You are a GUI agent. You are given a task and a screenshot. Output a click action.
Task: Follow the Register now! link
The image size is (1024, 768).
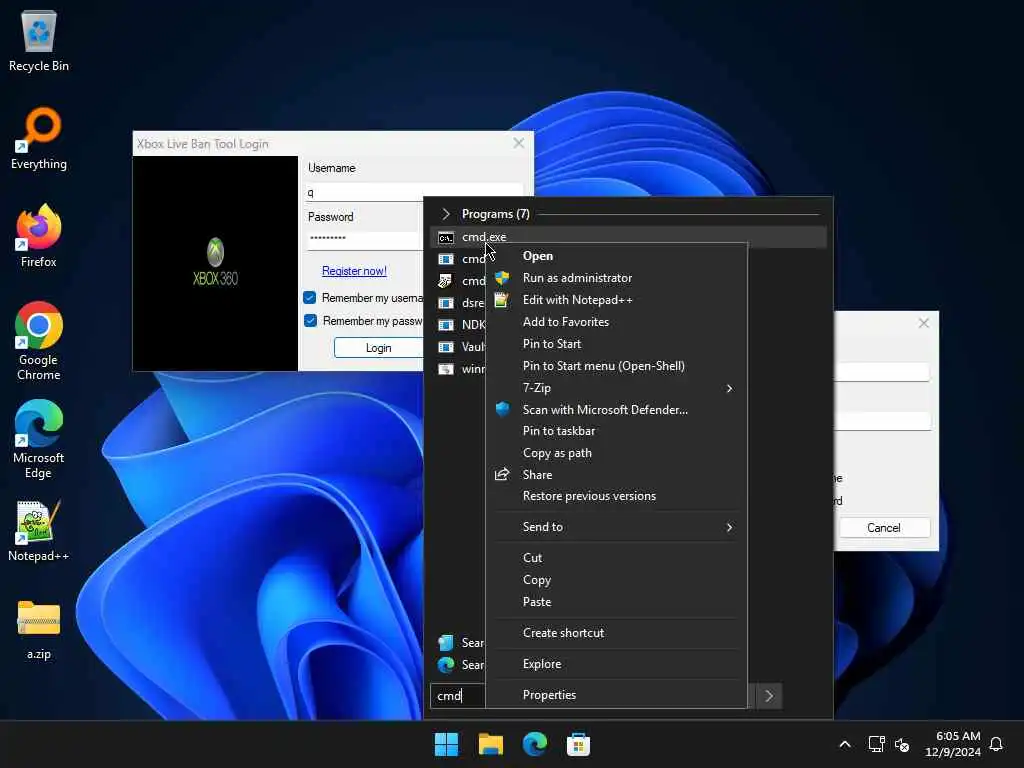coord(354,271)
